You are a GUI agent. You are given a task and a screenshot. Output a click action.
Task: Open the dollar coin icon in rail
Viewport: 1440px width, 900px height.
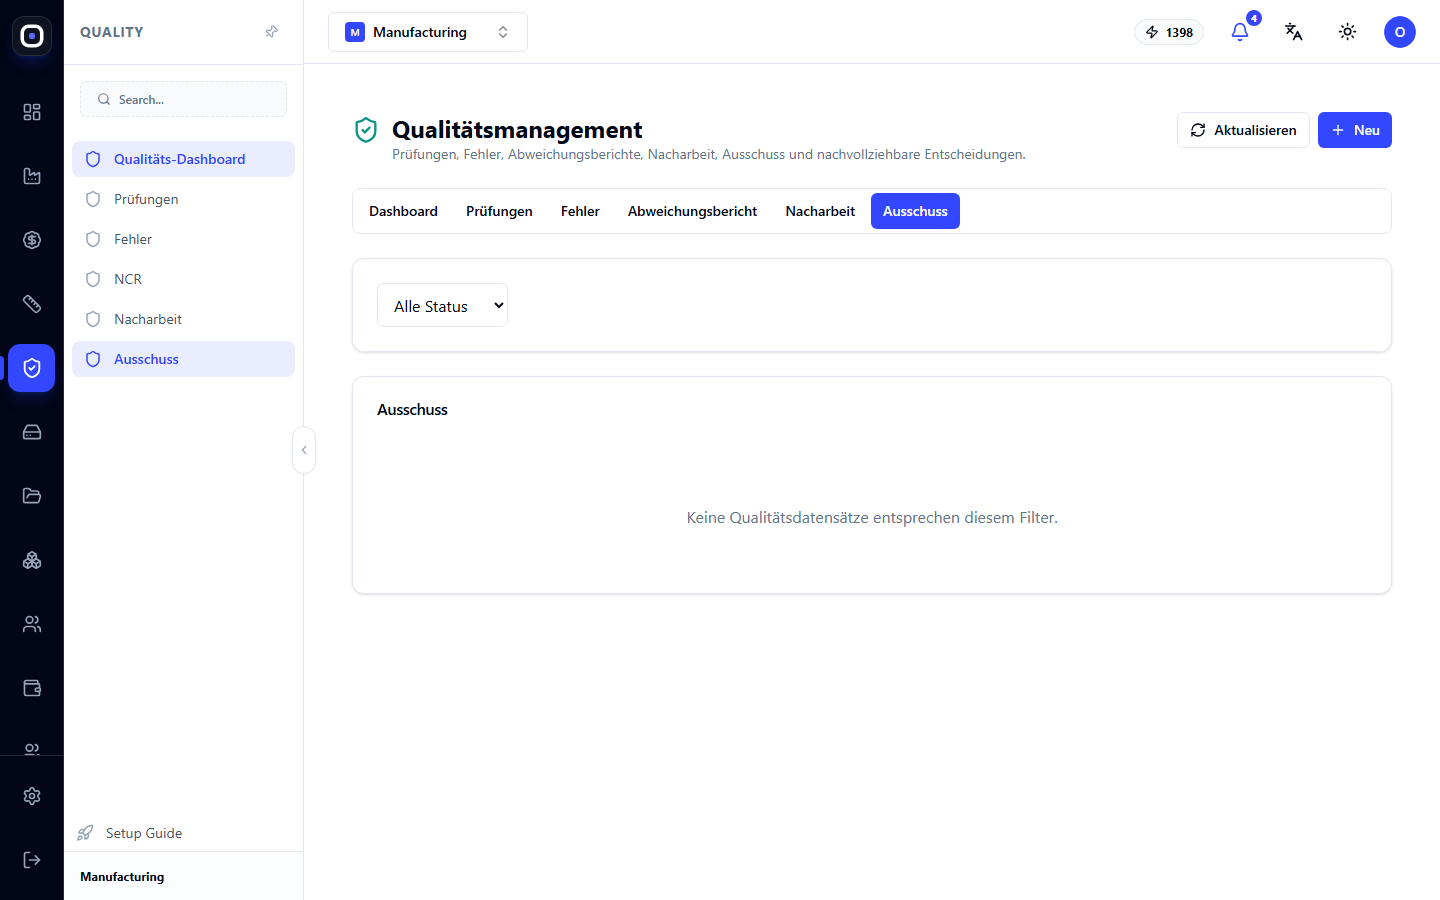[x=32, y=240]
